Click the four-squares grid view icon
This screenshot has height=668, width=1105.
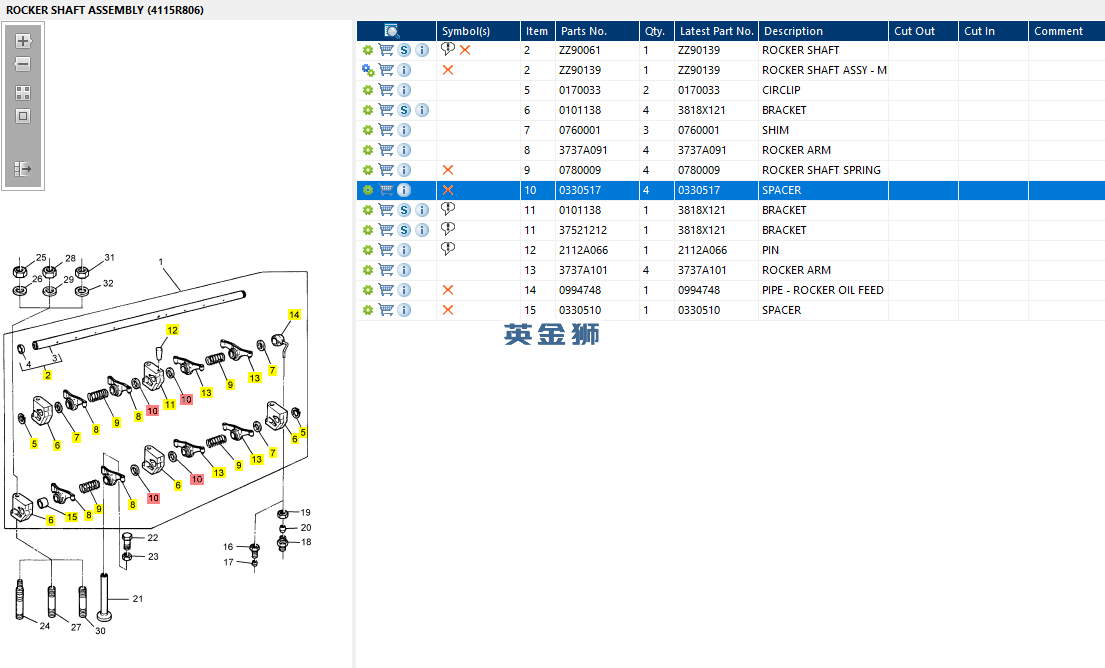click(23, 93)
